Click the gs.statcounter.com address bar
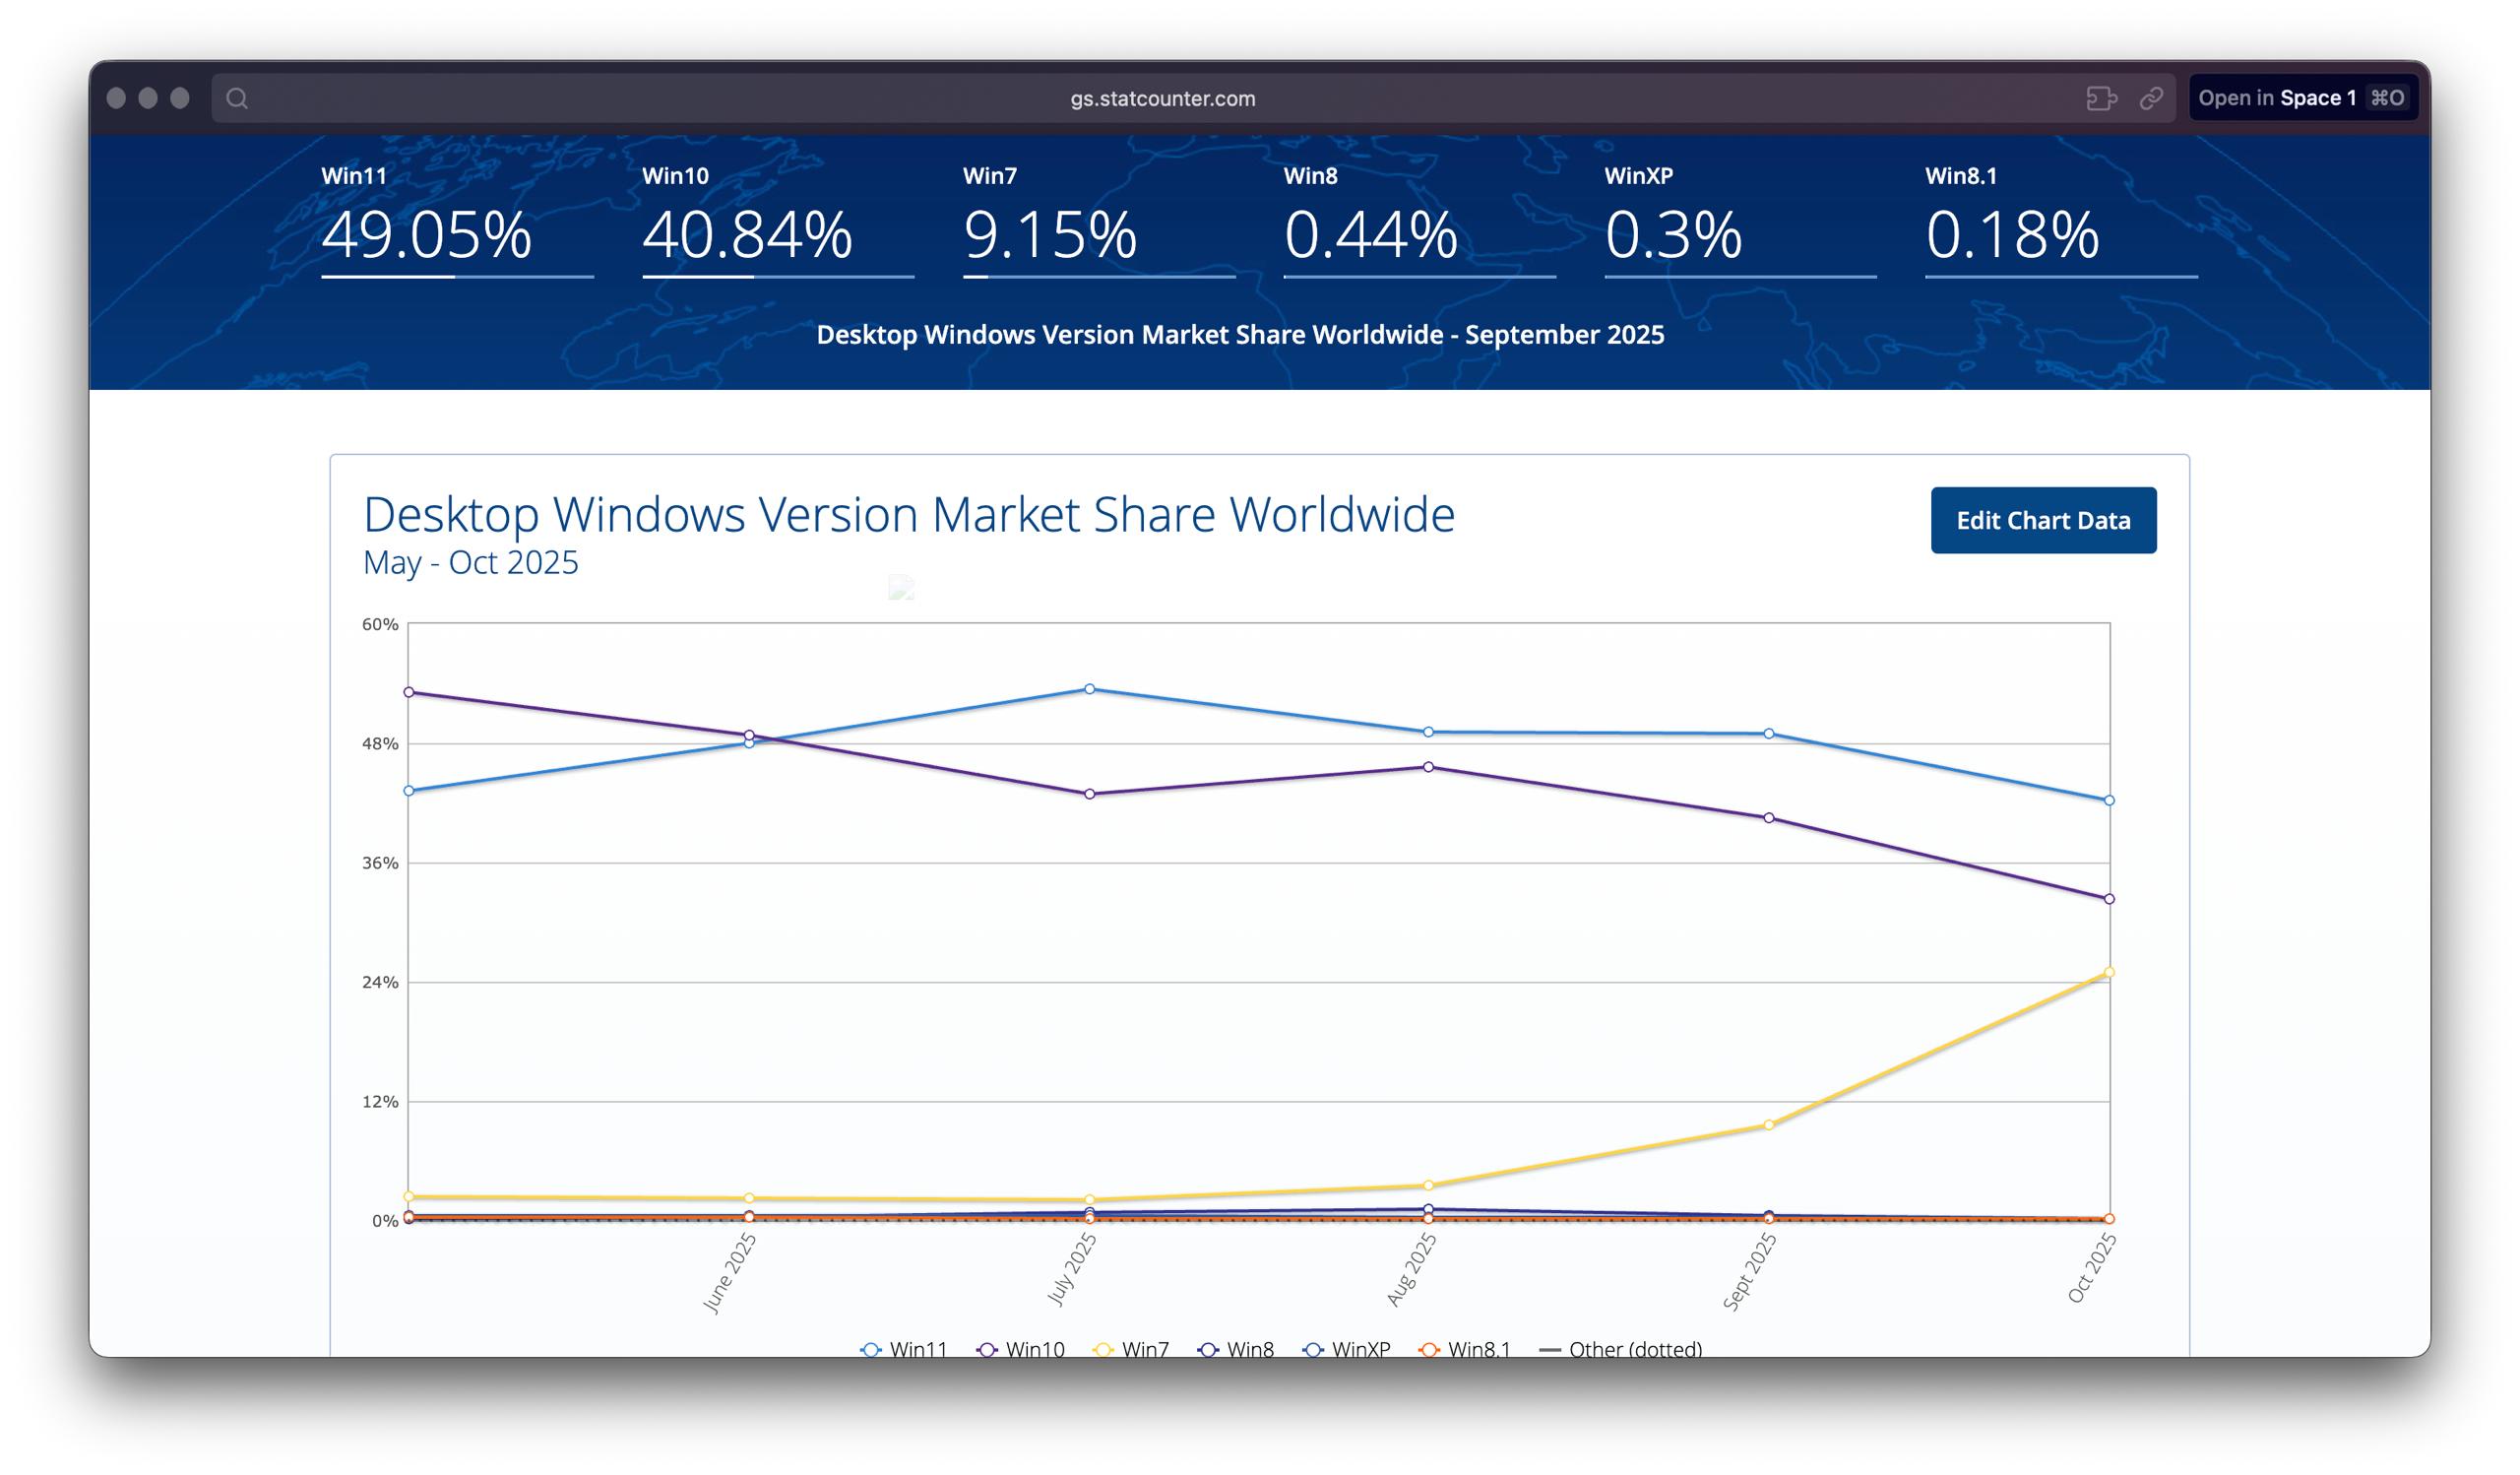 pyautogui.click(x=1162, y=98)
